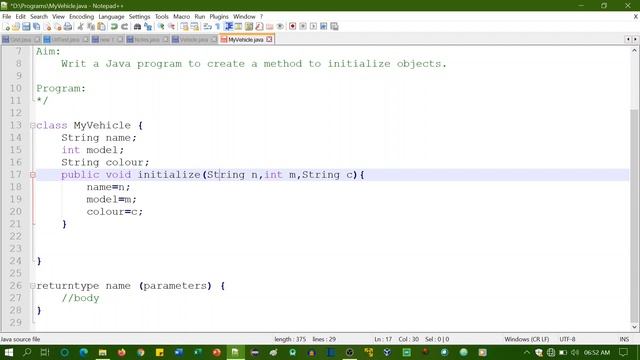
Task: Open the Function List panel icon
Action: point(259,27)
